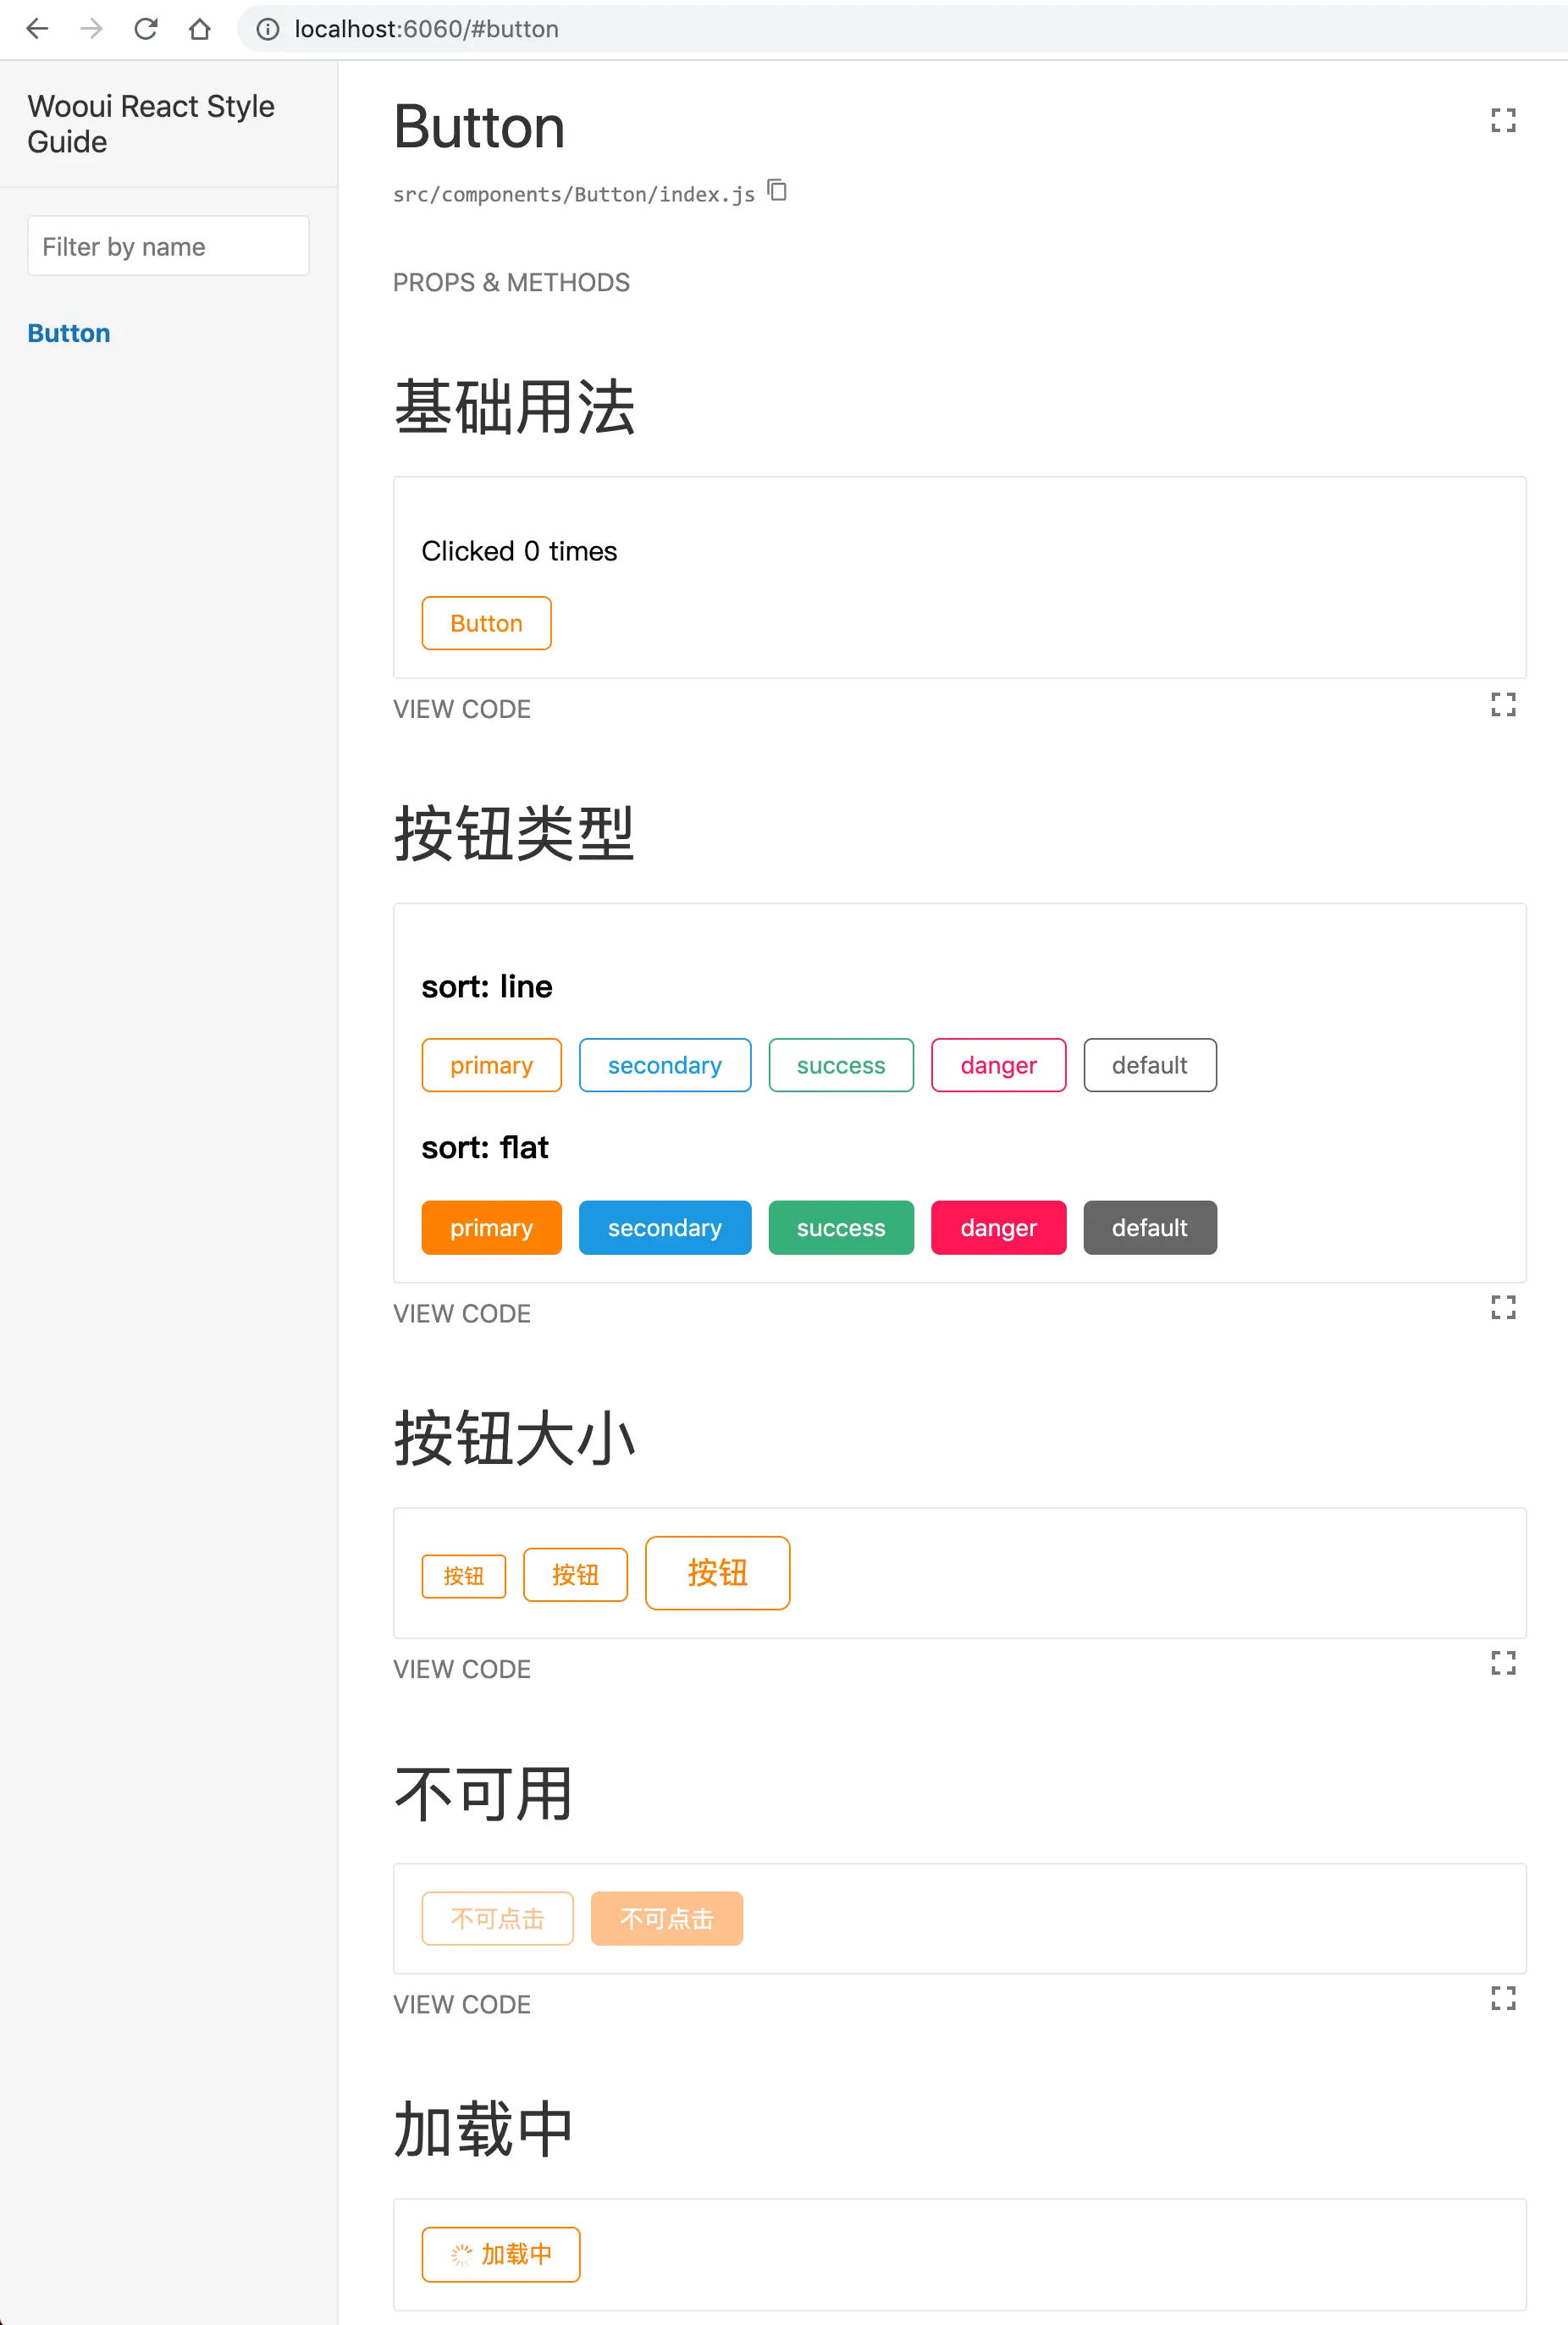This screenshot has height=2325, width=1568.
Task: Expand VIEW CODE under 基础用法
Action: point(461,709)
